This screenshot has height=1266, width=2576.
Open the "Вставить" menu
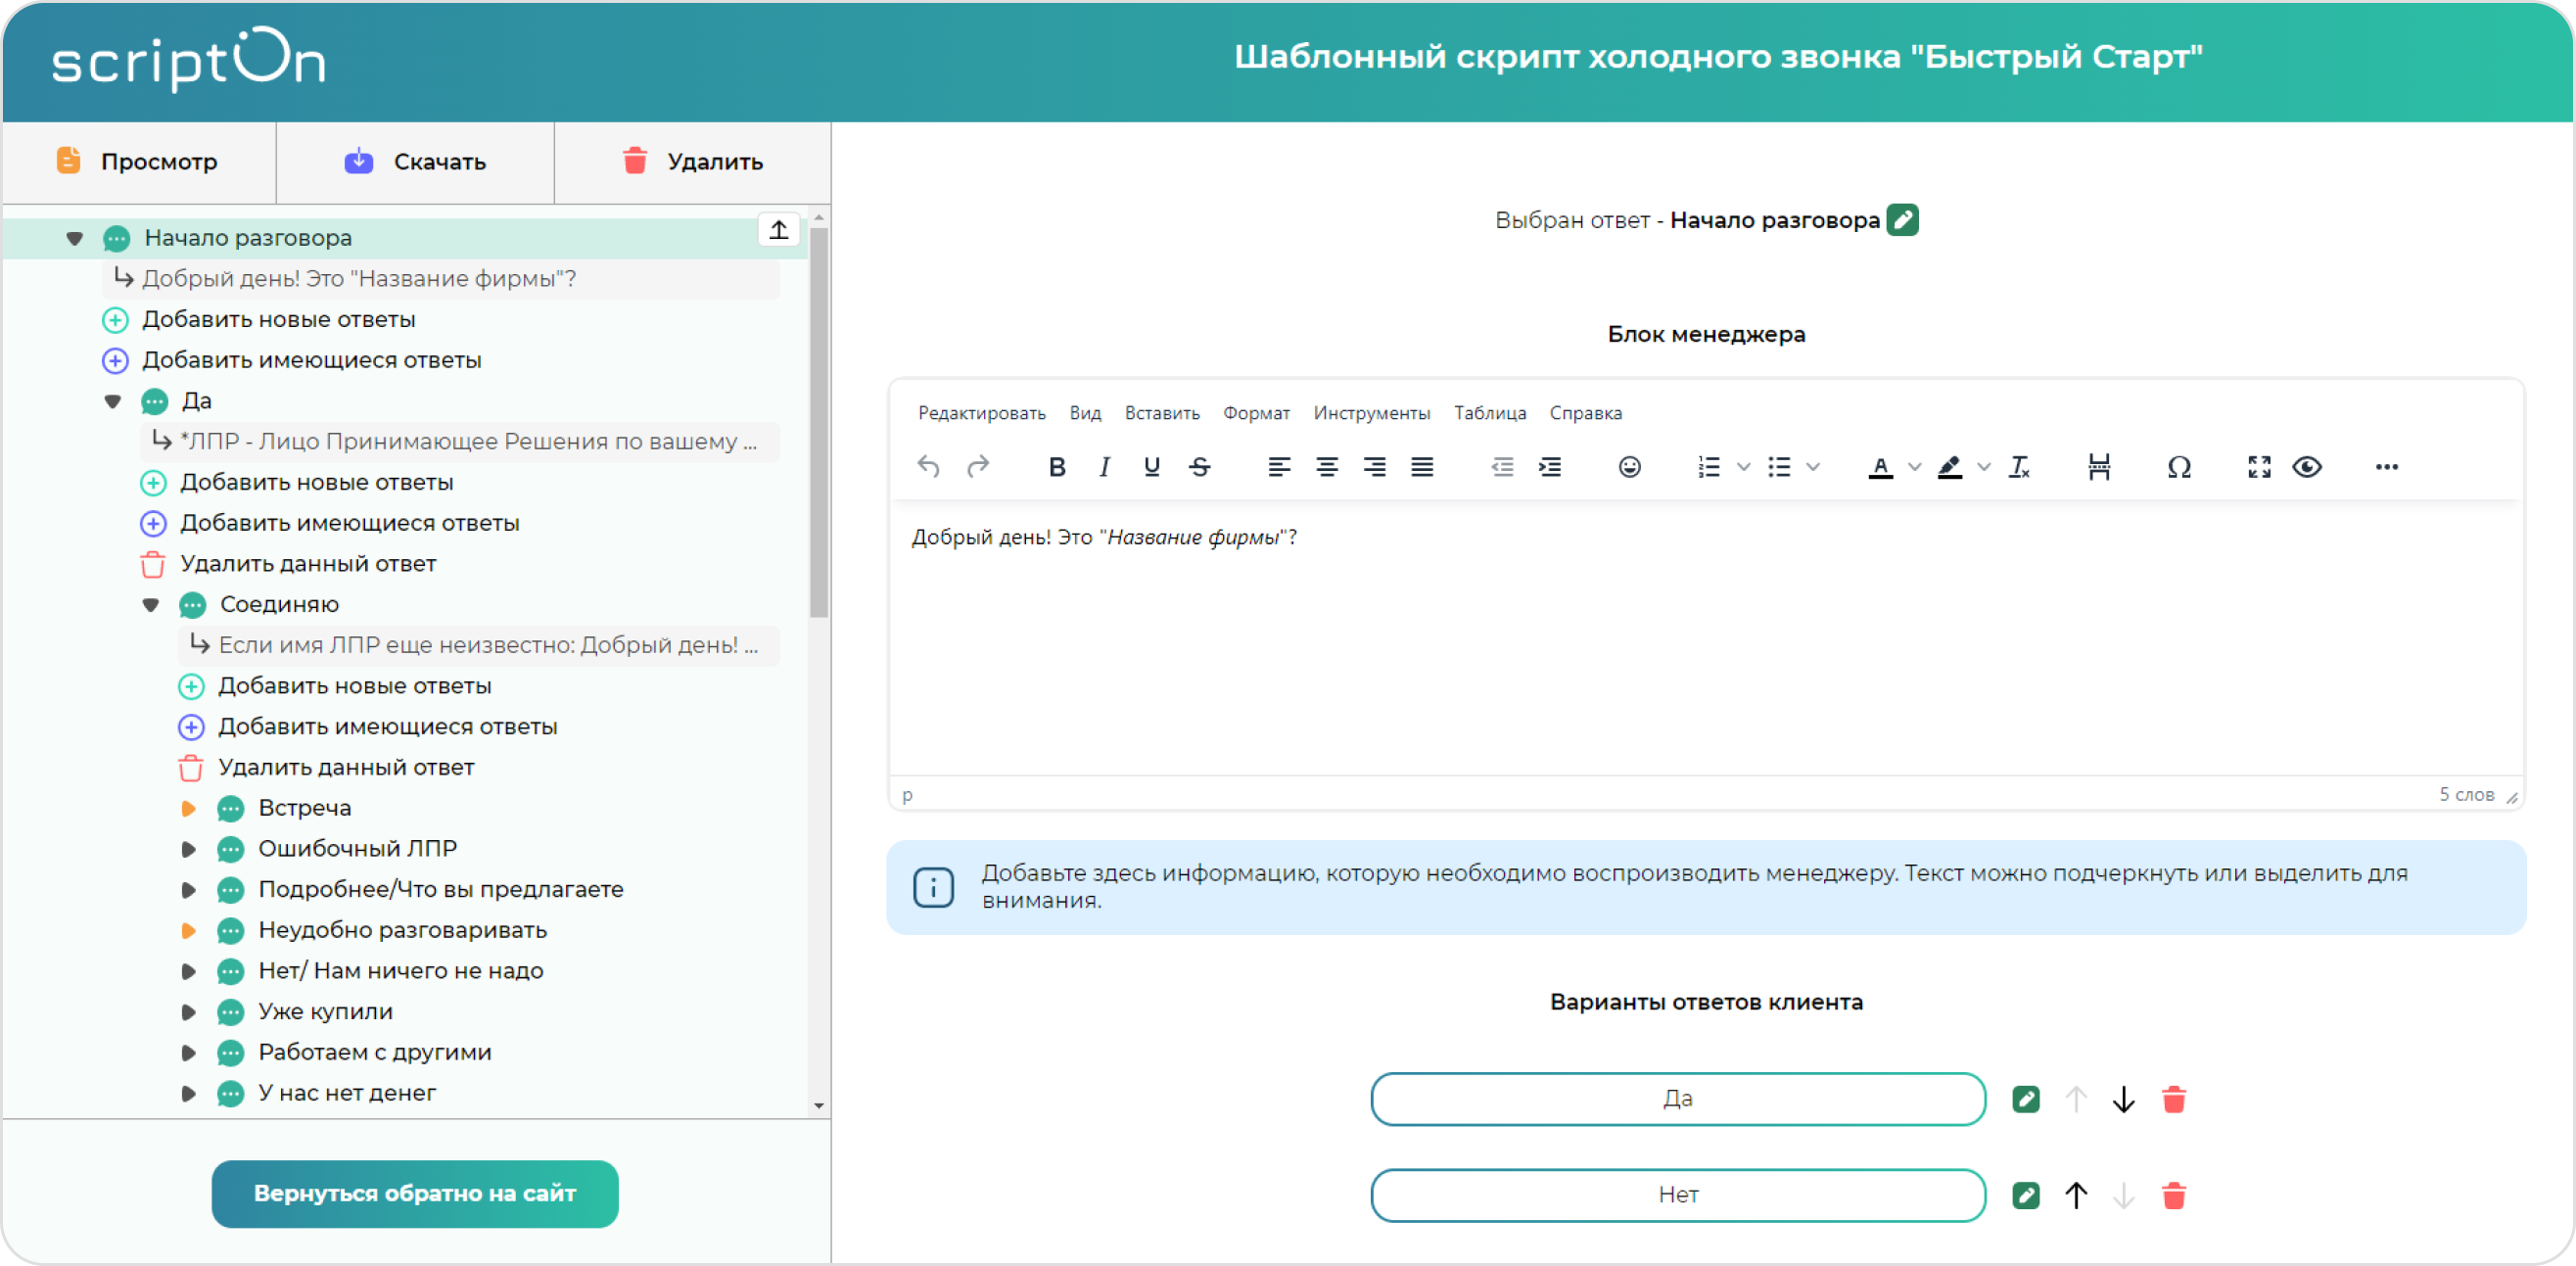(x=1161, y=413)
